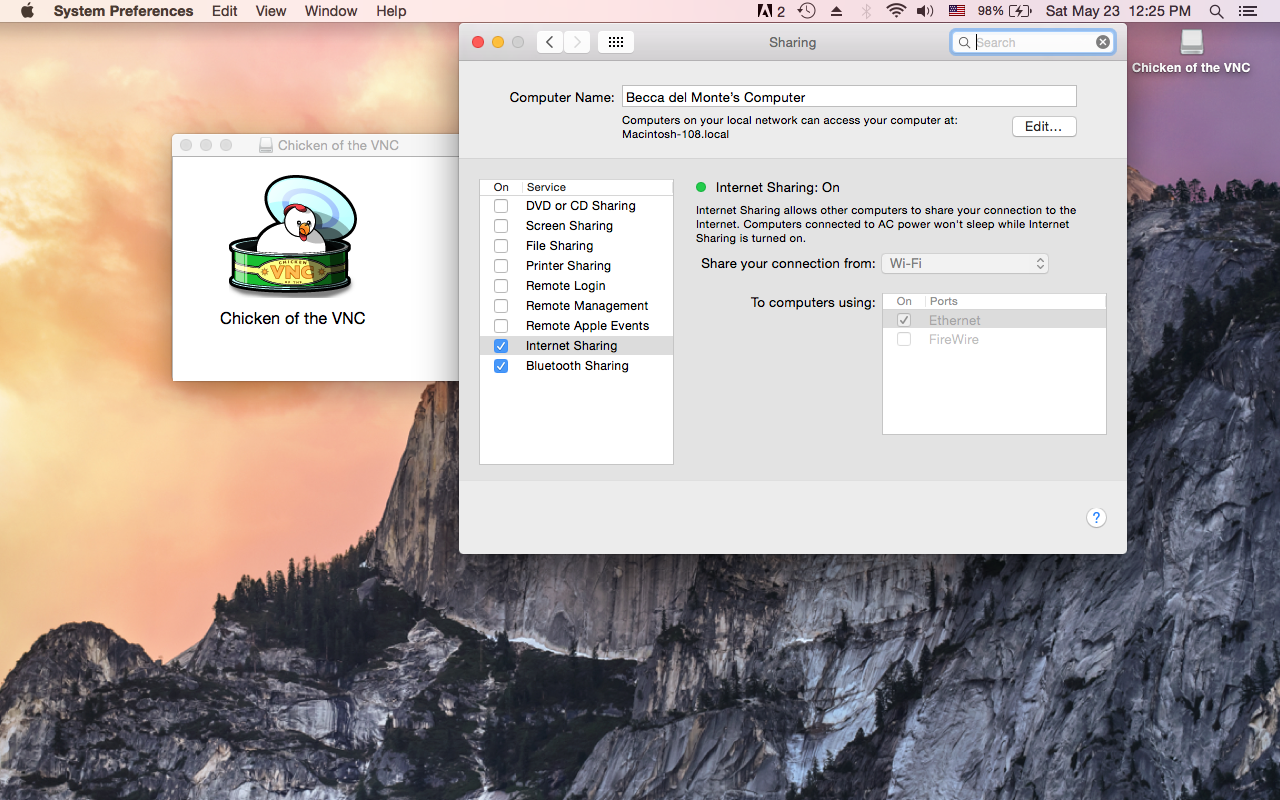Viewport: 1280px width, 800px height.
Task: Open the View menu
Action: coord(271,11)
